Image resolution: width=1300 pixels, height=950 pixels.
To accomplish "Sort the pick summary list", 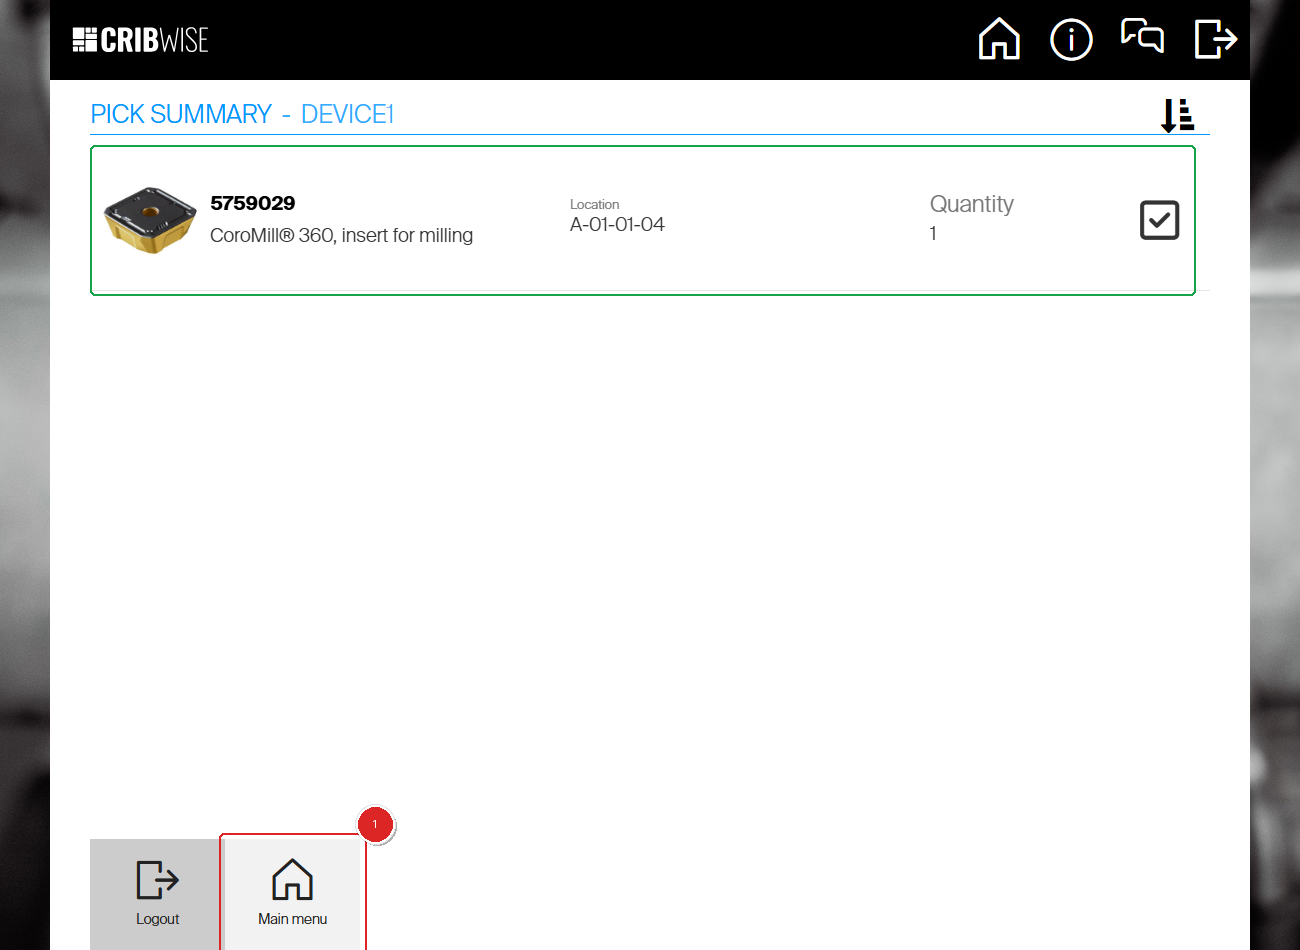I will 1177,115.
